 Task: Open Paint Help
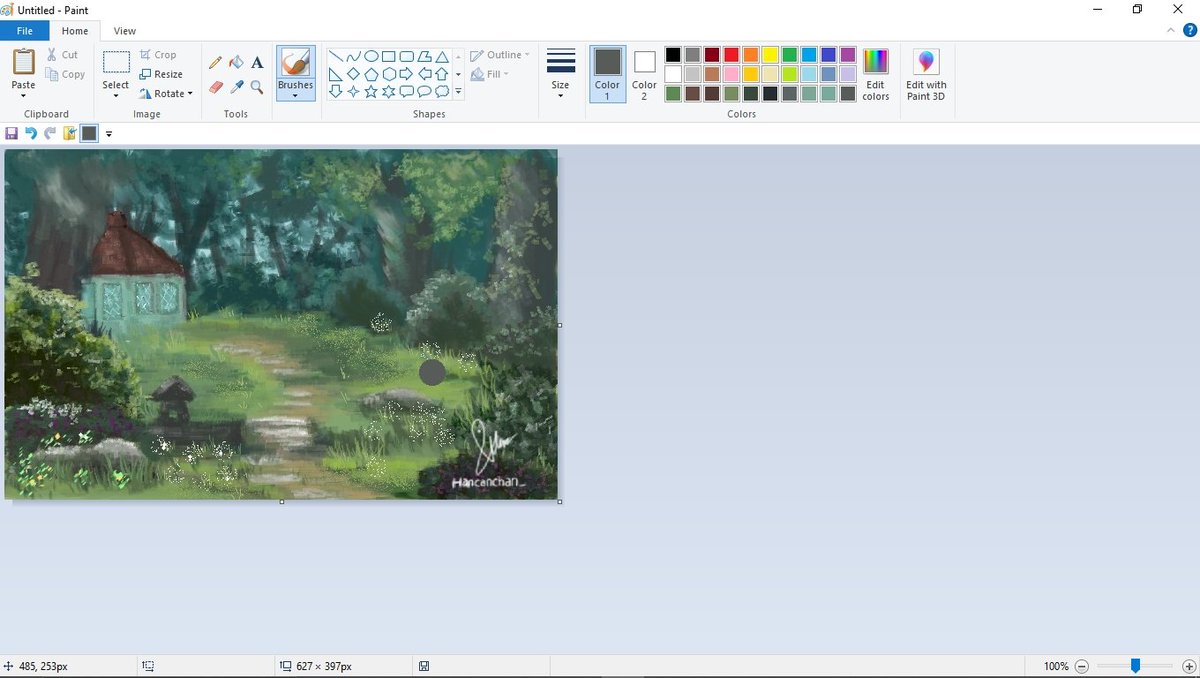[x=1189, y=31]
